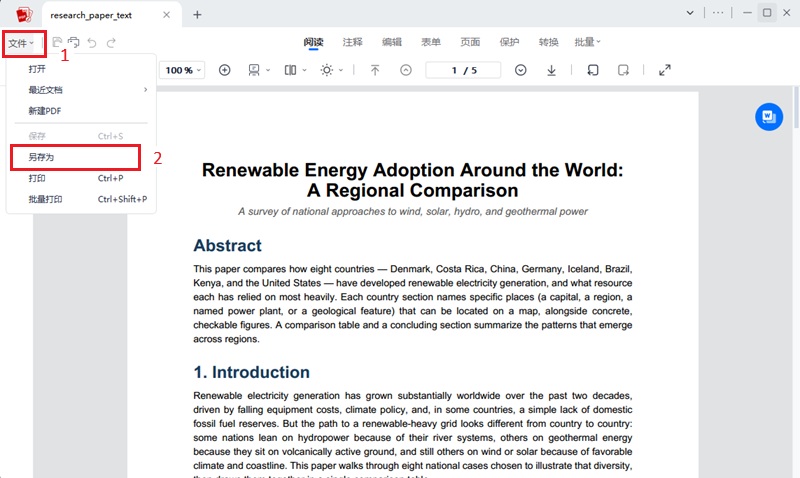The image size is (800, 478).
Task: Click the zoom in plus icon
Action: pyautogui.click(x=224, y=70)
